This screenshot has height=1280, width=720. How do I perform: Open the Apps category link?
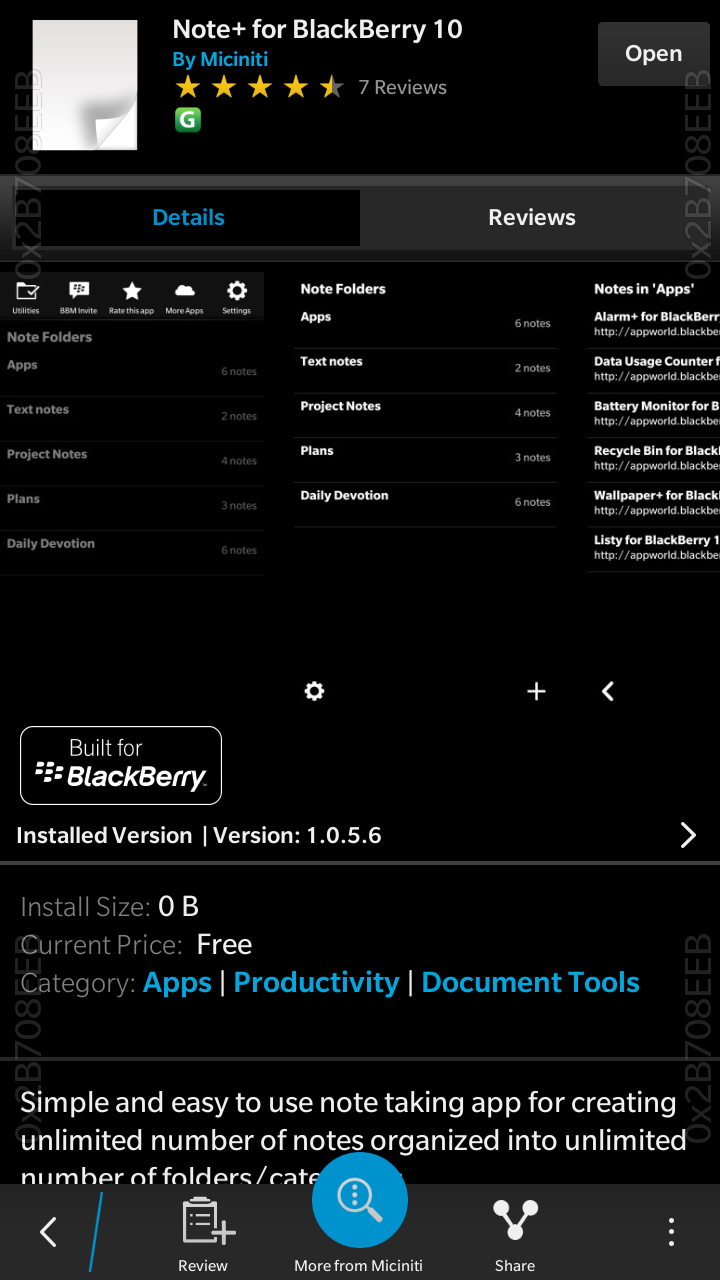point(177,983)
